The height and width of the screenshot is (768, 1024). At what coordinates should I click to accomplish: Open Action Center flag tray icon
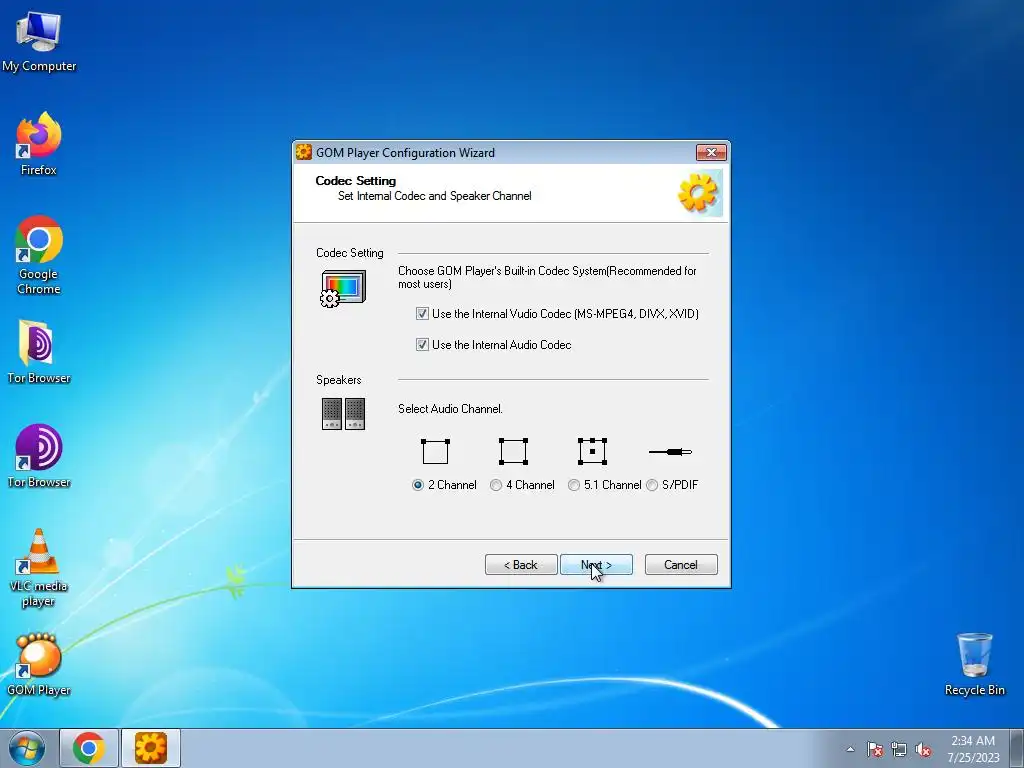(x=874, y=749)
